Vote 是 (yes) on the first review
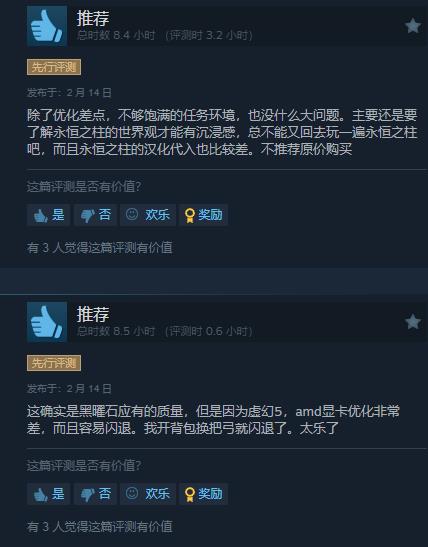This screenshot has width=428, height=547. (x=49, y=215)
